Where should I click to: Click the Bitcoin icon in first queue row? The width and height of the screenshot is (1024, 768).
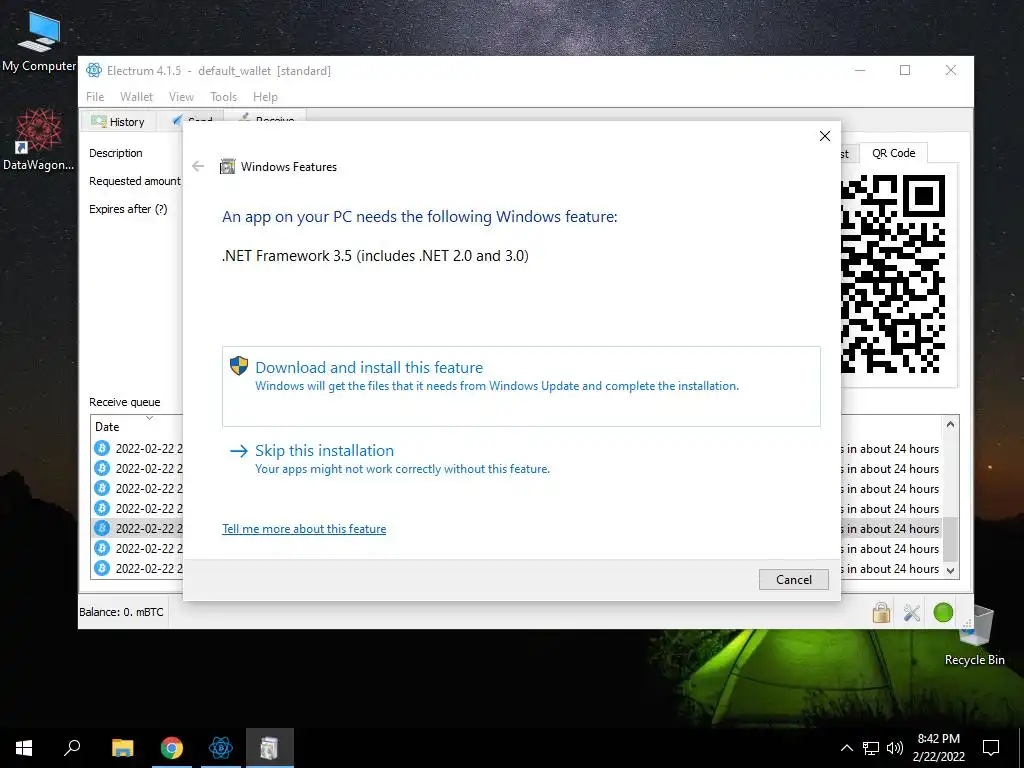[102, 448]
